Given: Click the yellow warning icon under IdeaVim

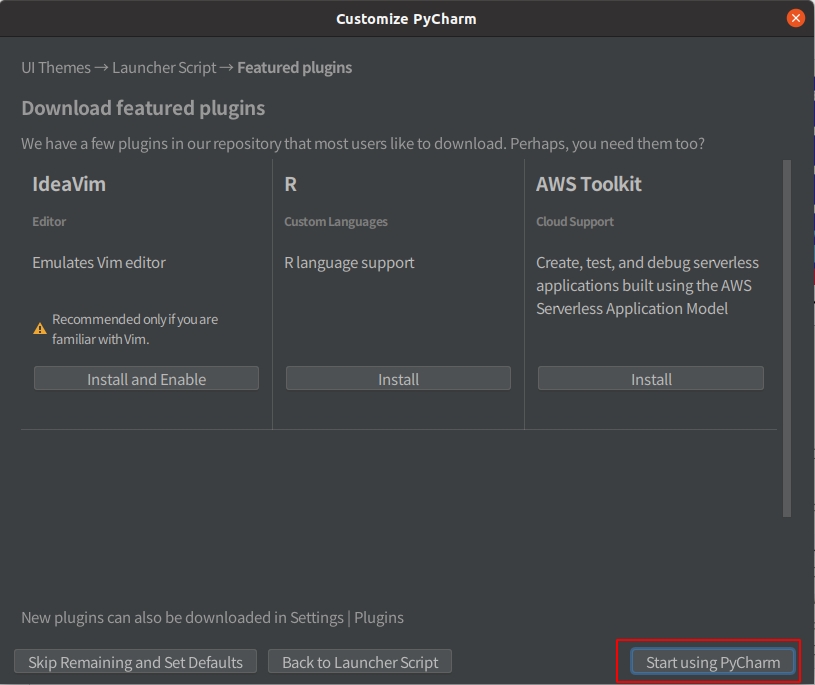Looking at the screenshot, I should coord(40,329).
